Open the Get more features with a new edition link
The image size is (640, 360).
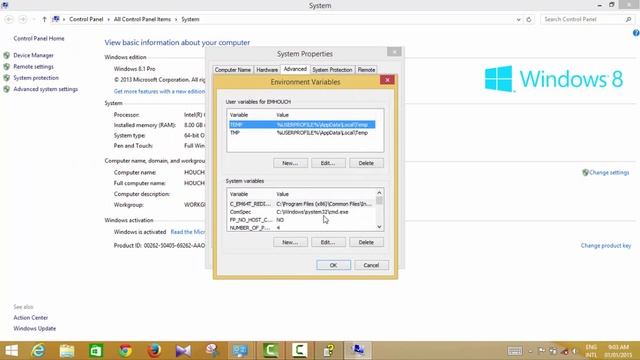click(x=159, y=91)
